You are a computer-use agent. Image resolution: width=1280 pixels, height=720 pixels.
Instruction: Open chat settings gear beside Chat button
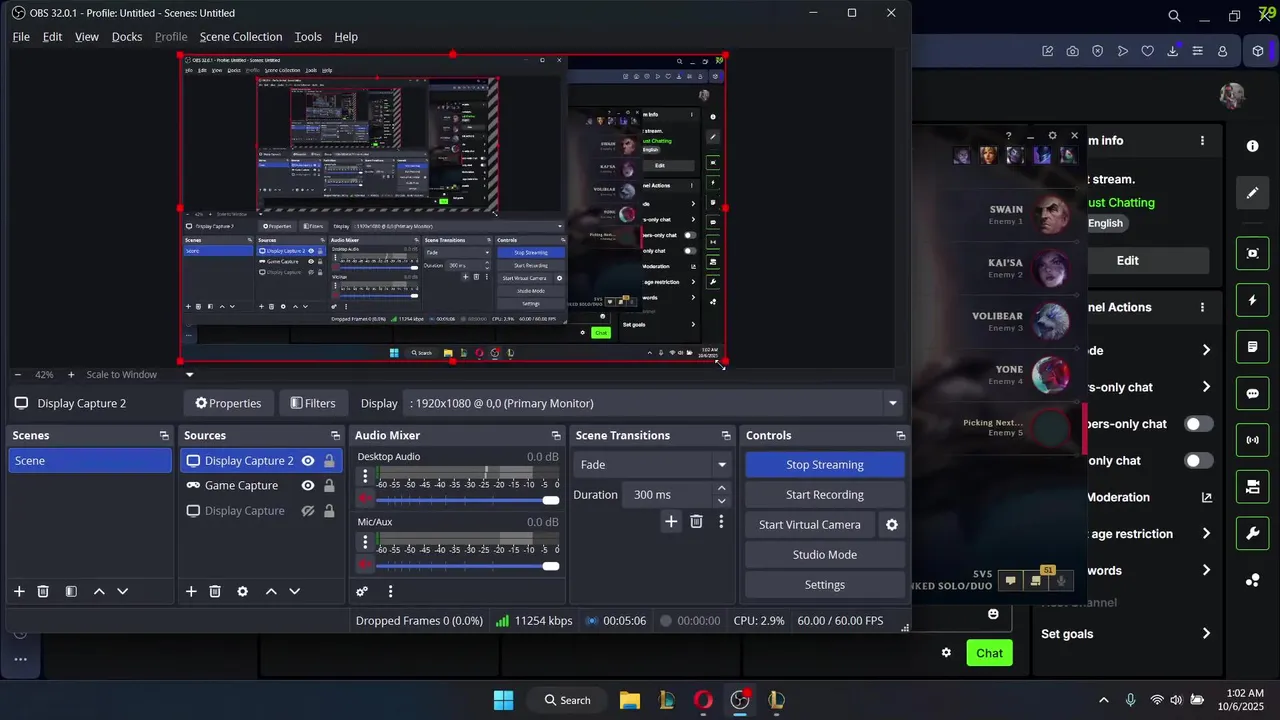point(946,653)
